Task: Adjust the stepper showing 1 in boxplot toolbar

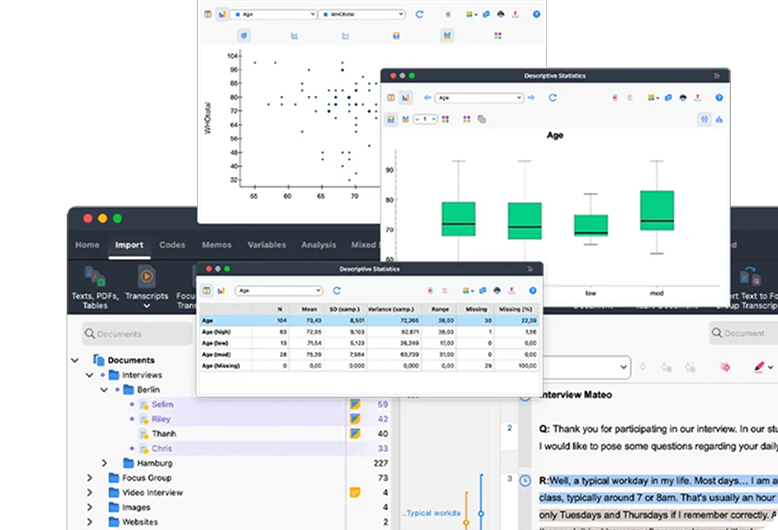Action: coord(425,119)
